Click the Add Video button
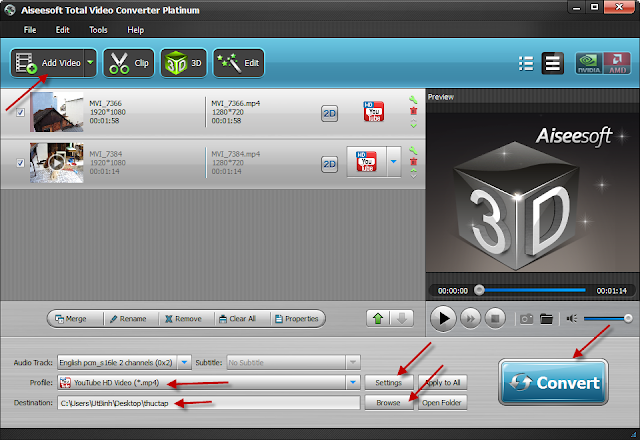This screenshot has height=440, width=640. click(x=47, y=63)
